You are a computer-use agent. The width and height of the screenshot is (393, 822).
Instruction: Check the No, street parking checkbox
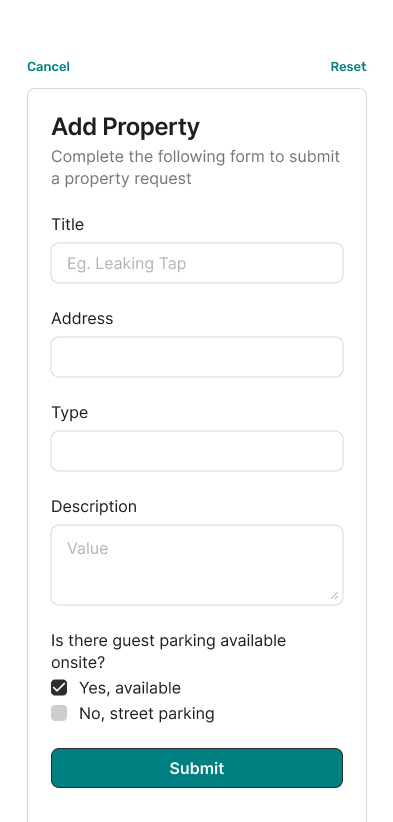[59, 713]
